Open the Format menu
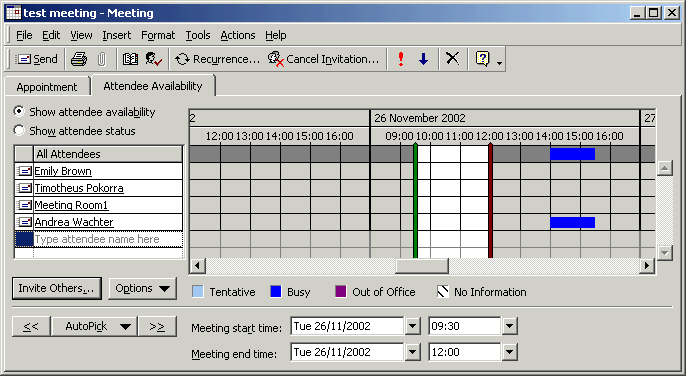Viewport: 686px width, 376px height. point(158,35)
